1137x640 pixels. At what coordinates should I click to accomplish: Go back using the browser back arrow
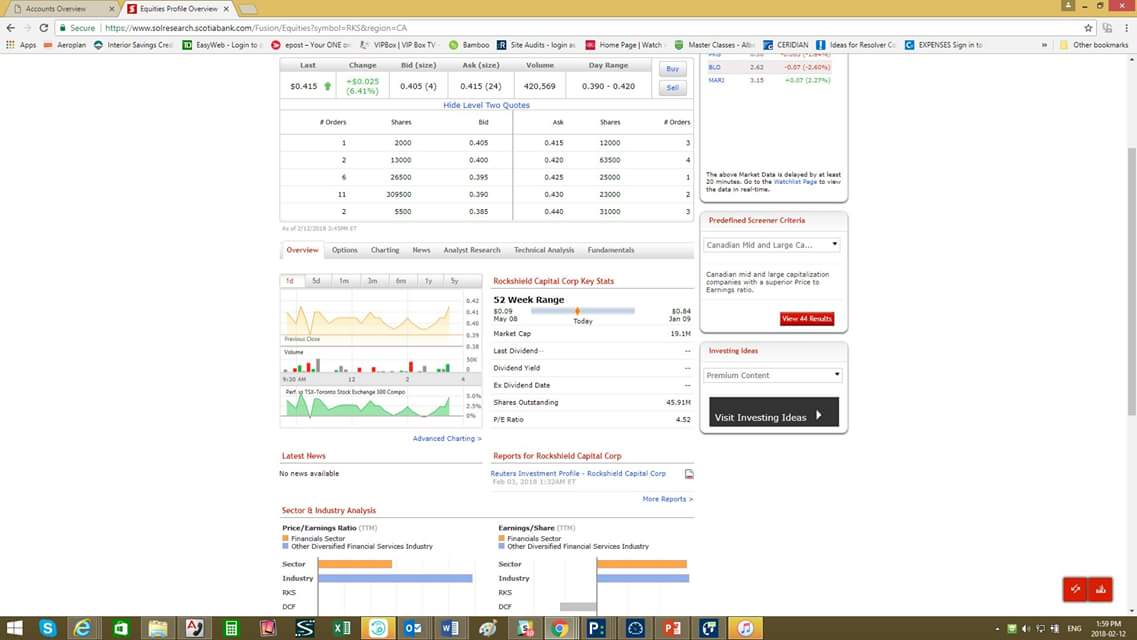[x=10, y=28]
